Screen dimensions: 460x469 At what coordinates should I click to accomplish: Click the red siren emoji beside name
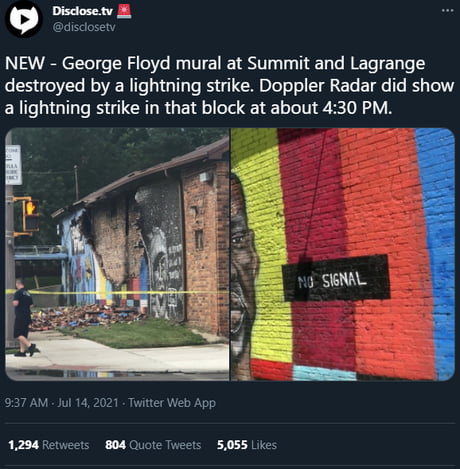[x=124, y=11]
